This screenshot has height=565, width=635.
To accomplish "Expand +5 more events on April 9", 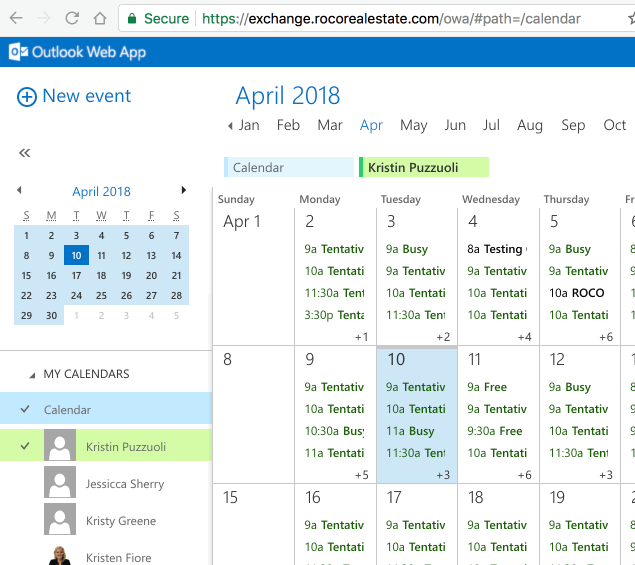I will [361, 475].
